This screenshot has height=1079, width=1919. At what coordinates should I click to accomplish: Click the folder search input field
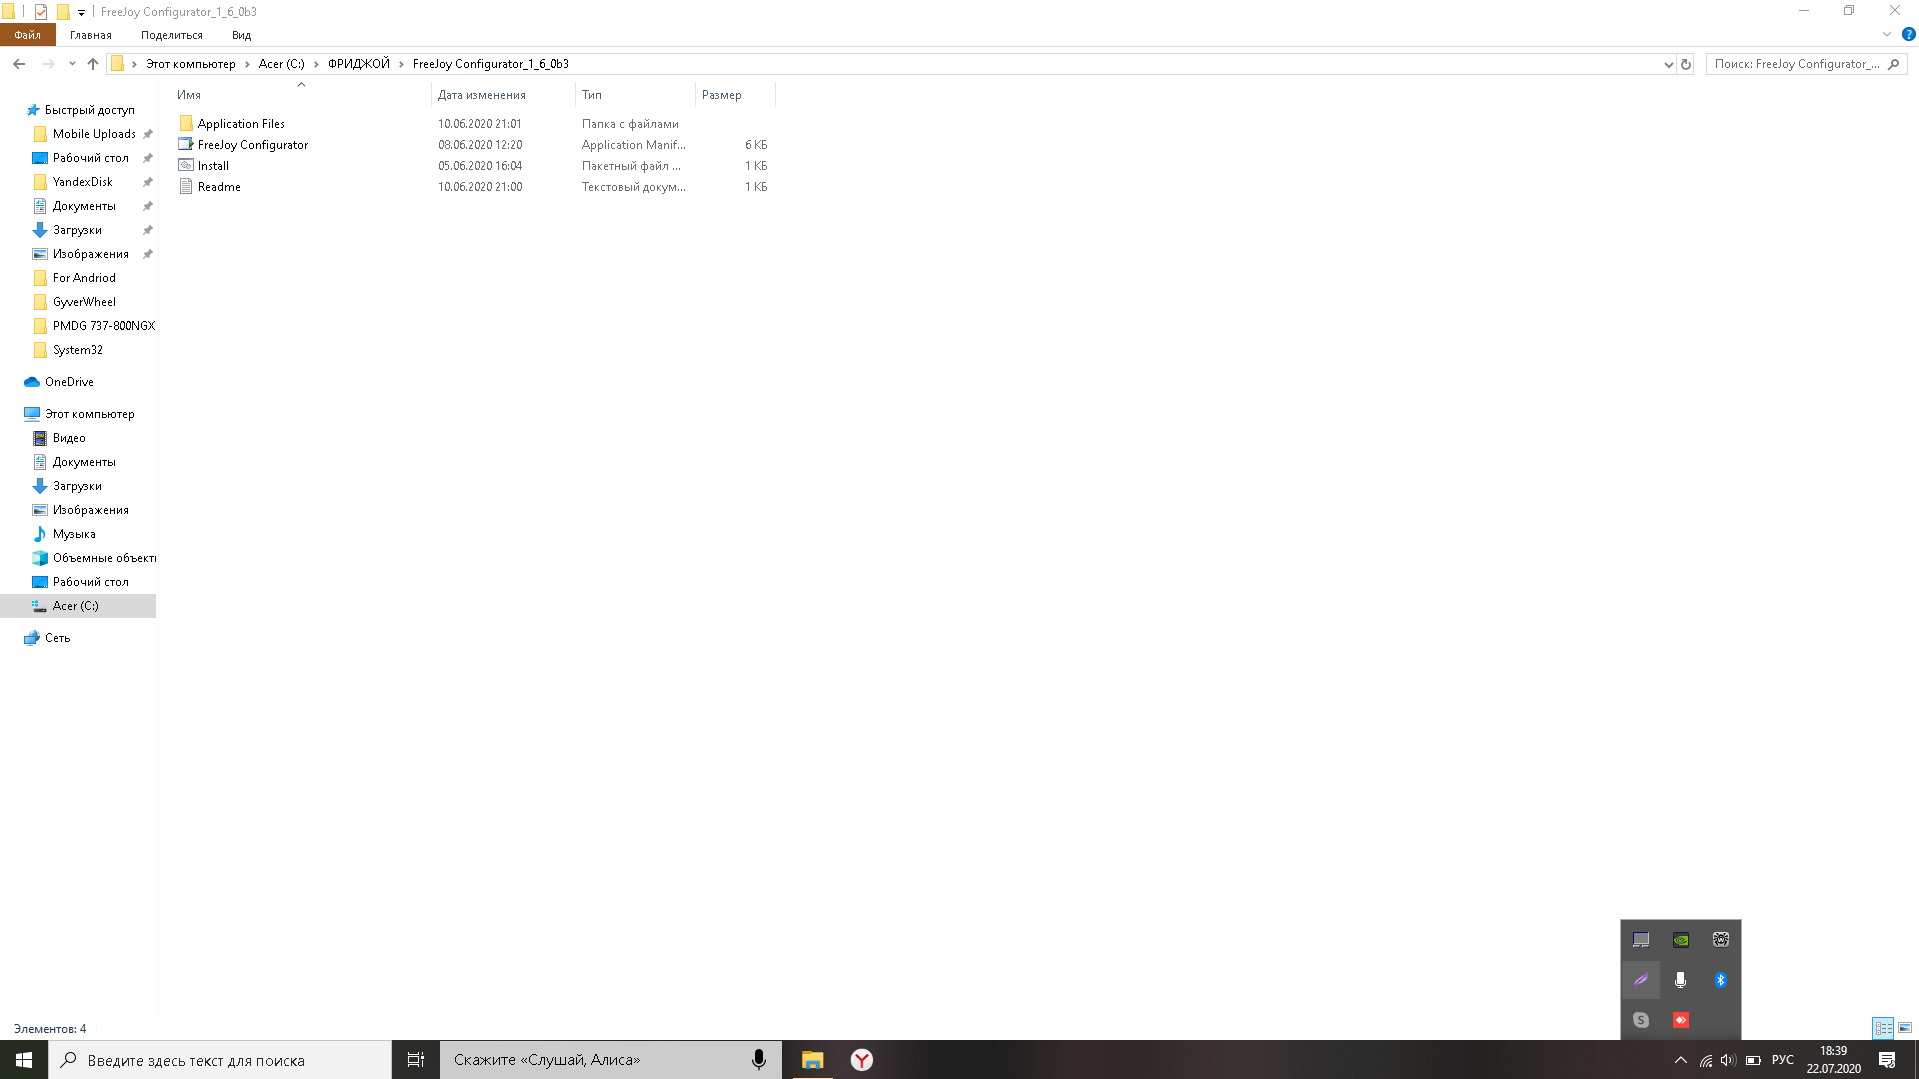[1796, 64]
